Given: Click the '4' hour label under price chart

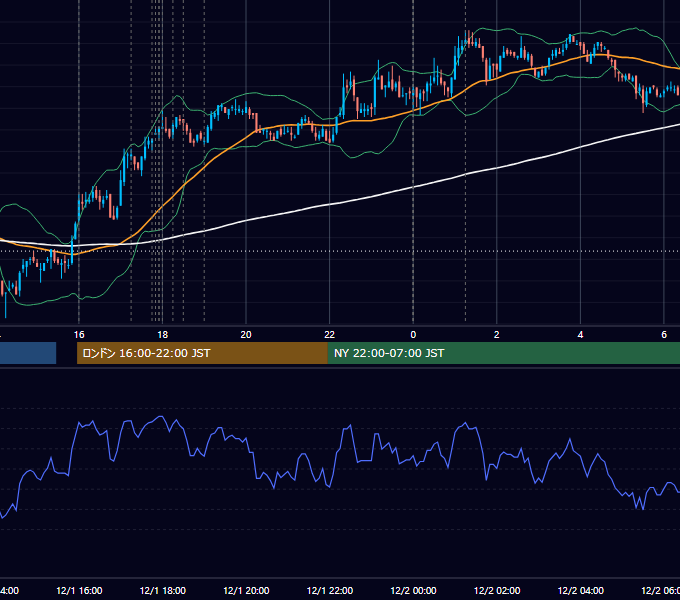Looking at the screenshot, I should point(580,335).
